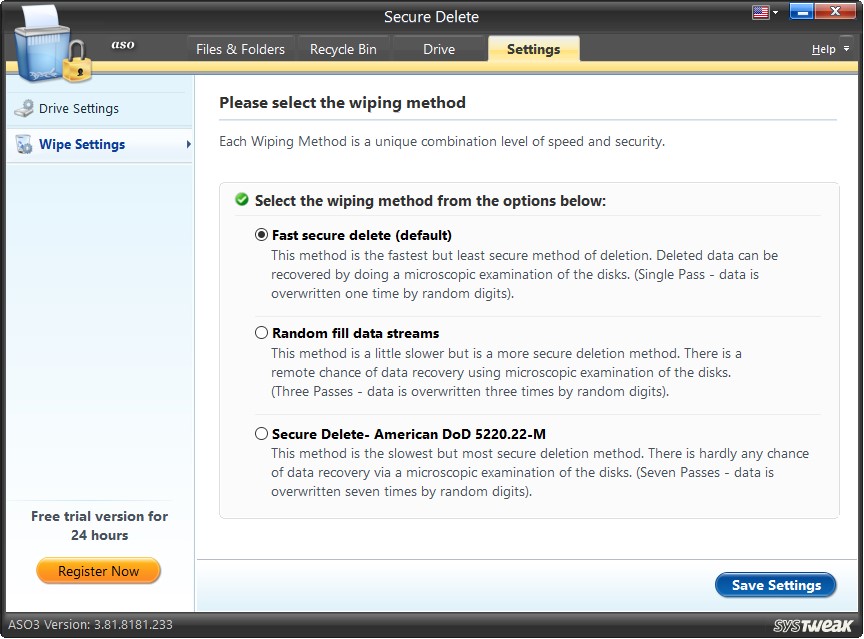Image resolution: width=864 pixels, height=639 pixels.
Task: Select the Fast secure delete radio button
Action: (x=261, y=236)
